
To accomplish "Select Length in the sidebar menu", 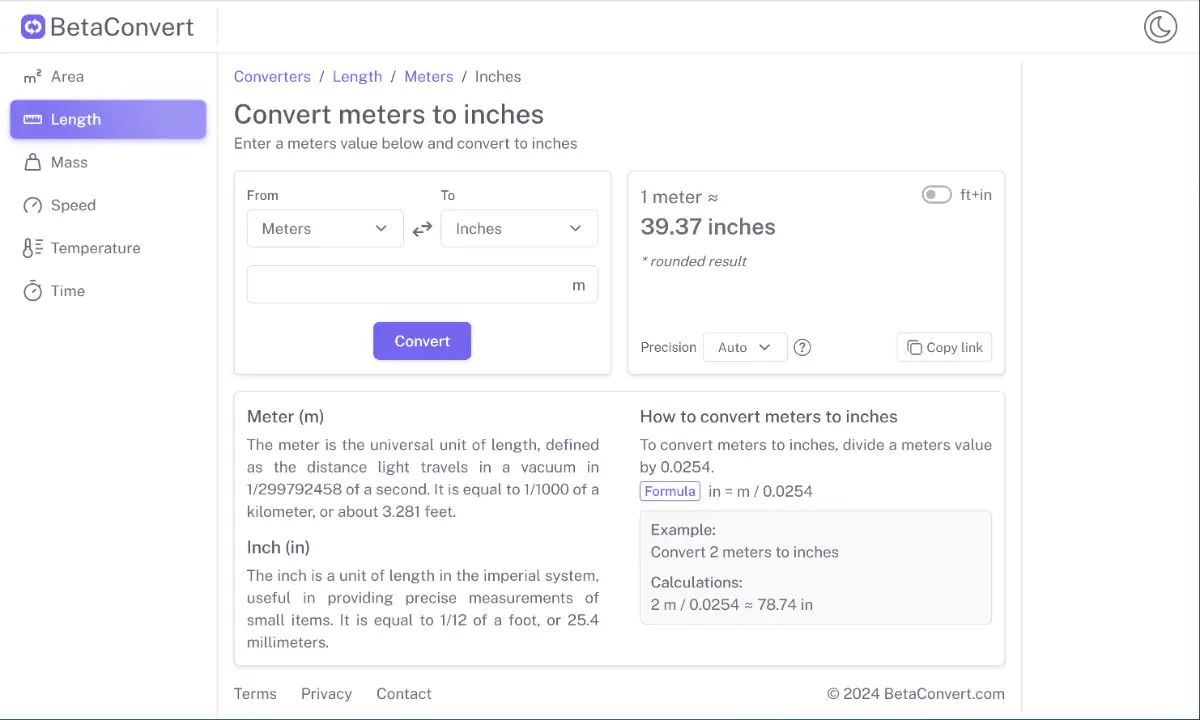I will tap(108, 120).
